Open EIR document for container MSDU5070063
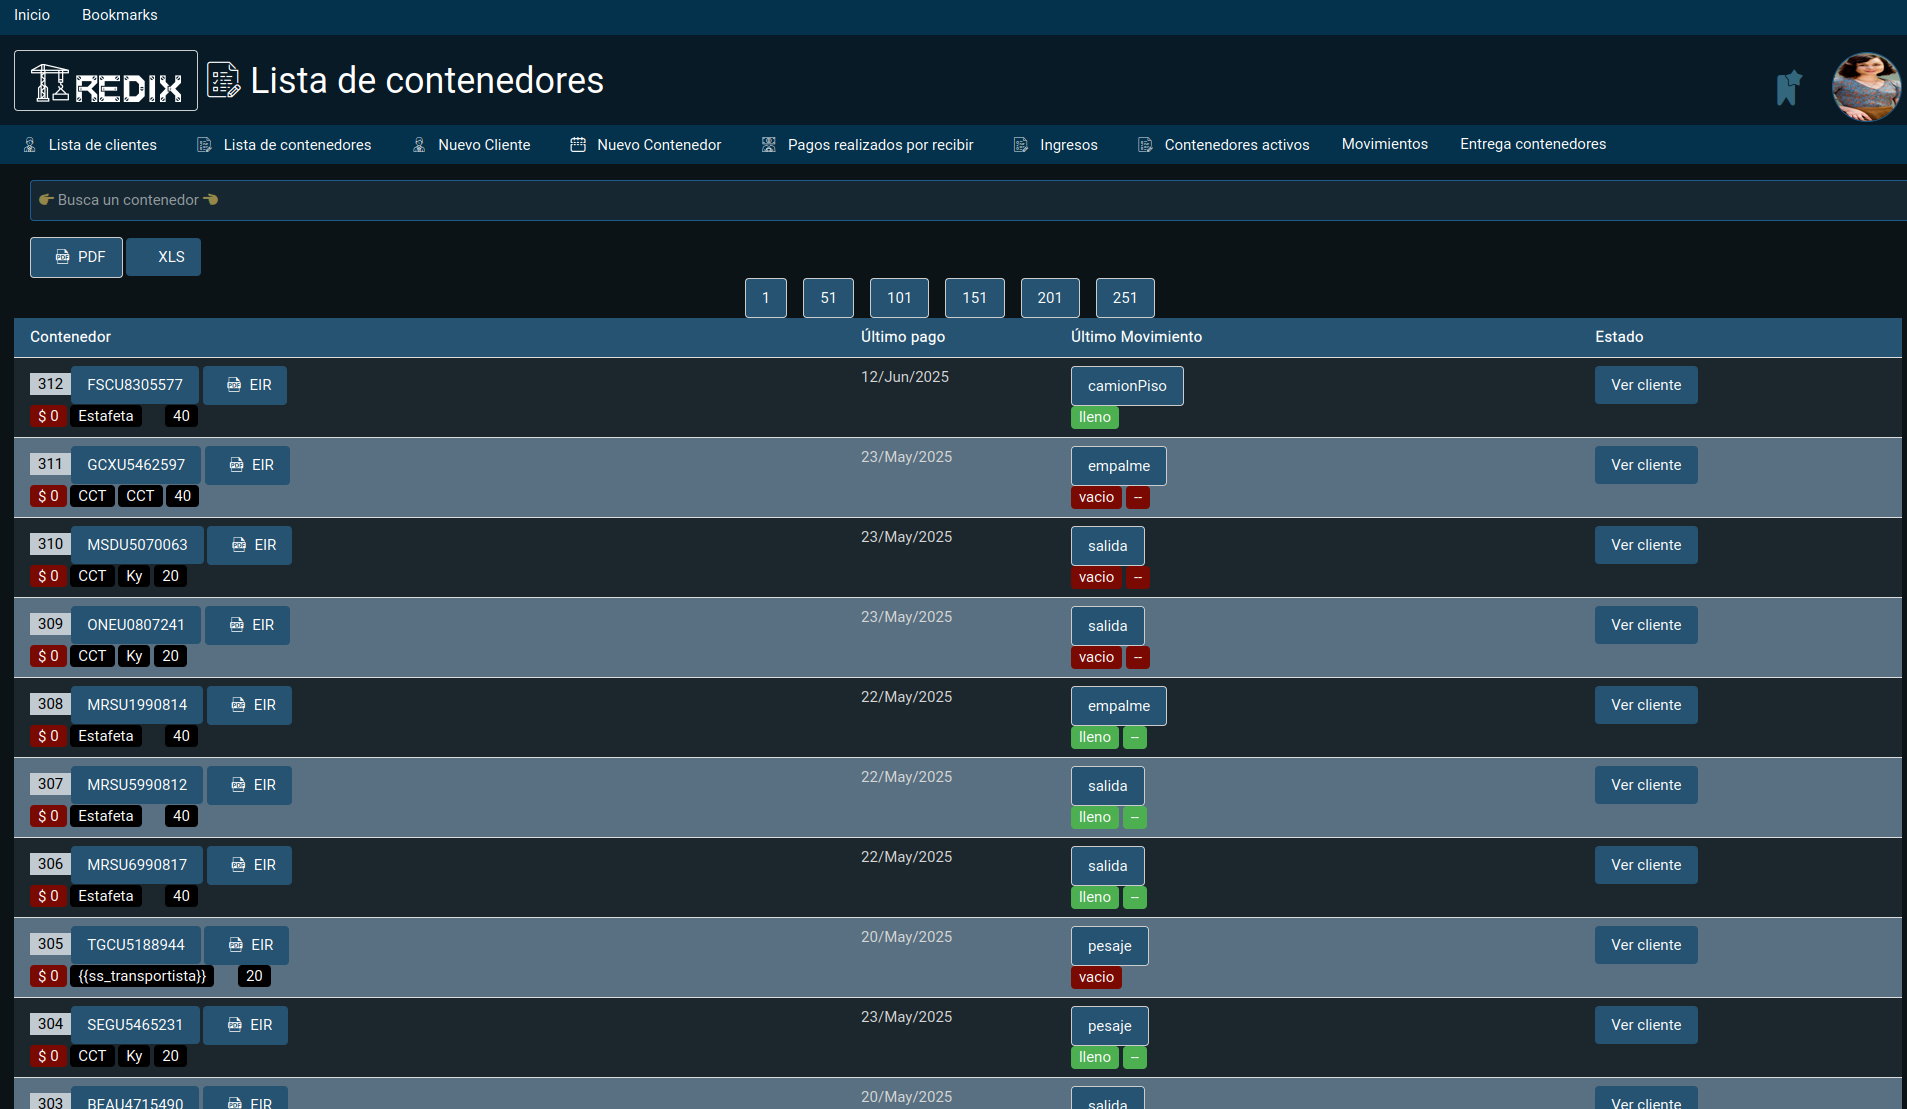 (250, 545)
